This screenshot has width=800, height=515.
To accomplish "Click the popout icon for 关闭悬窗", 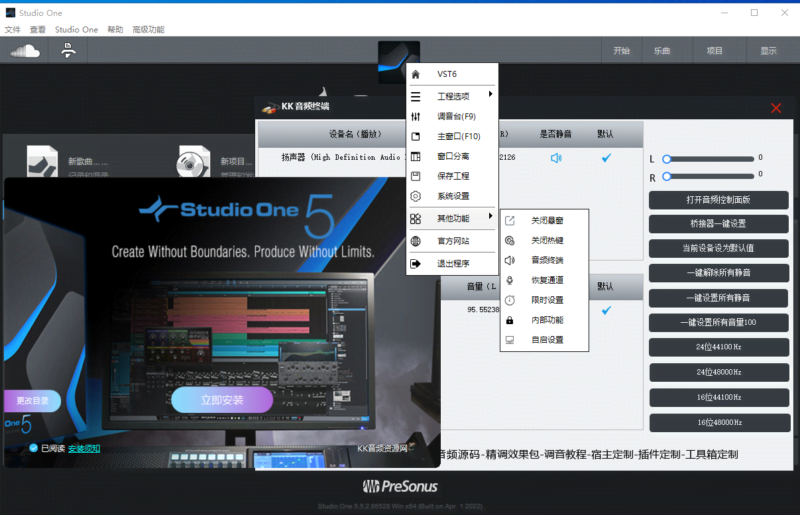I will tap(510, 220).
